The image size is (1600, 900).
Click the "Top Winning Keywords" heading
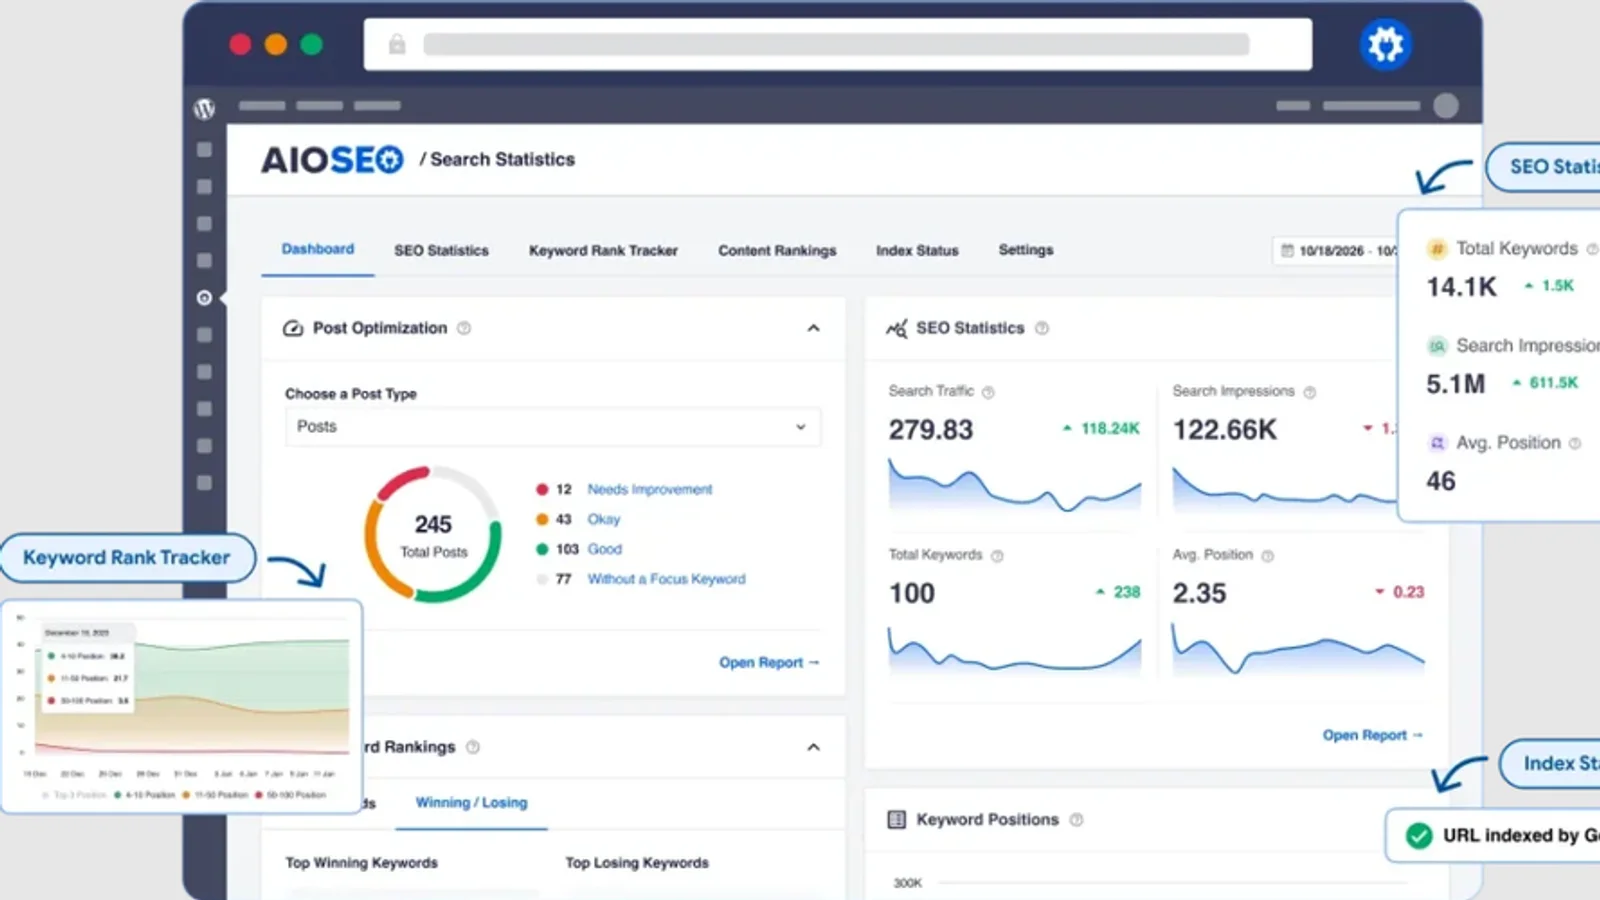click(362, 863)
